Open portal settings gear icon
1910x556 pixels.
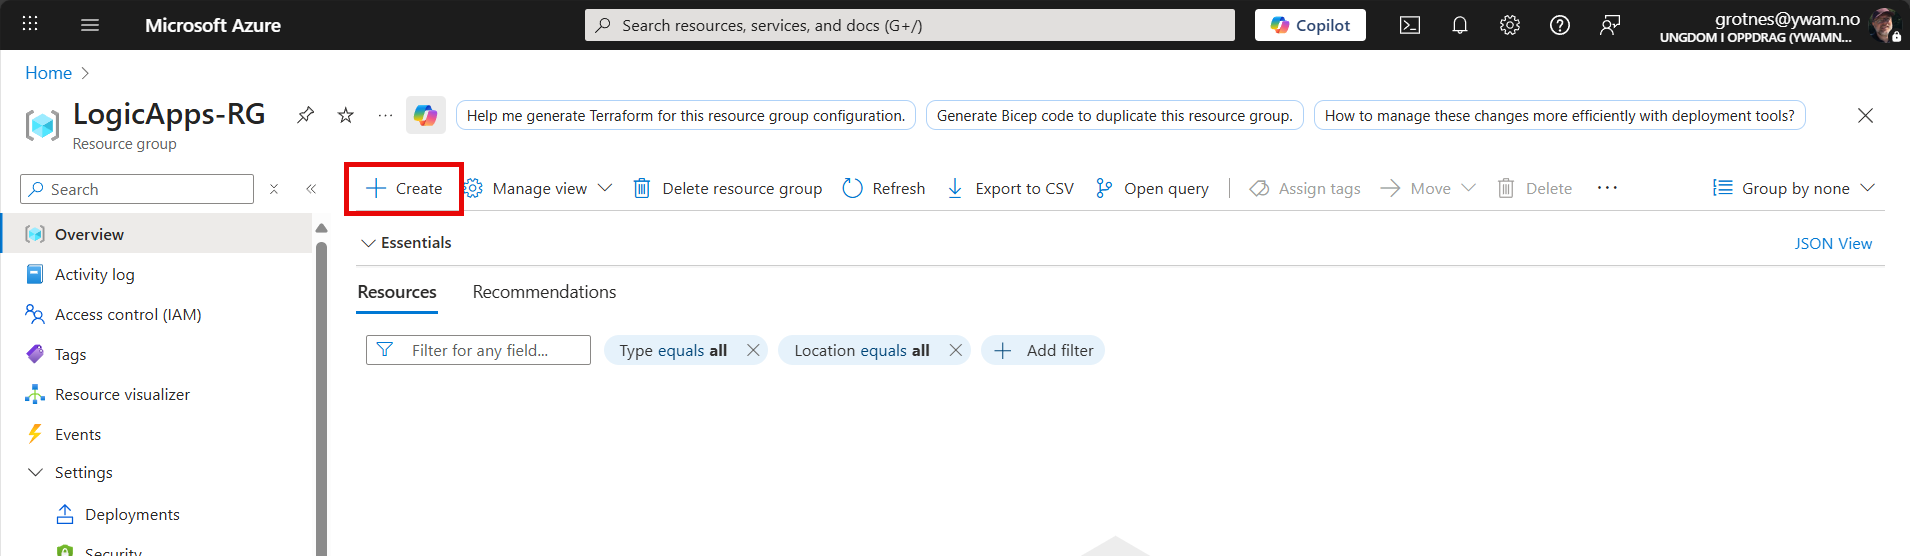tap(1510, 25)
